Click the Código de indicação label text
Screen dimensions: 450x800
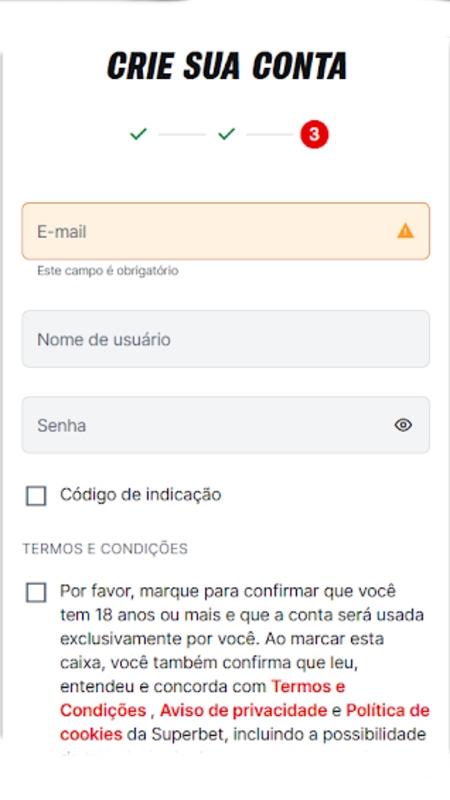140,495
